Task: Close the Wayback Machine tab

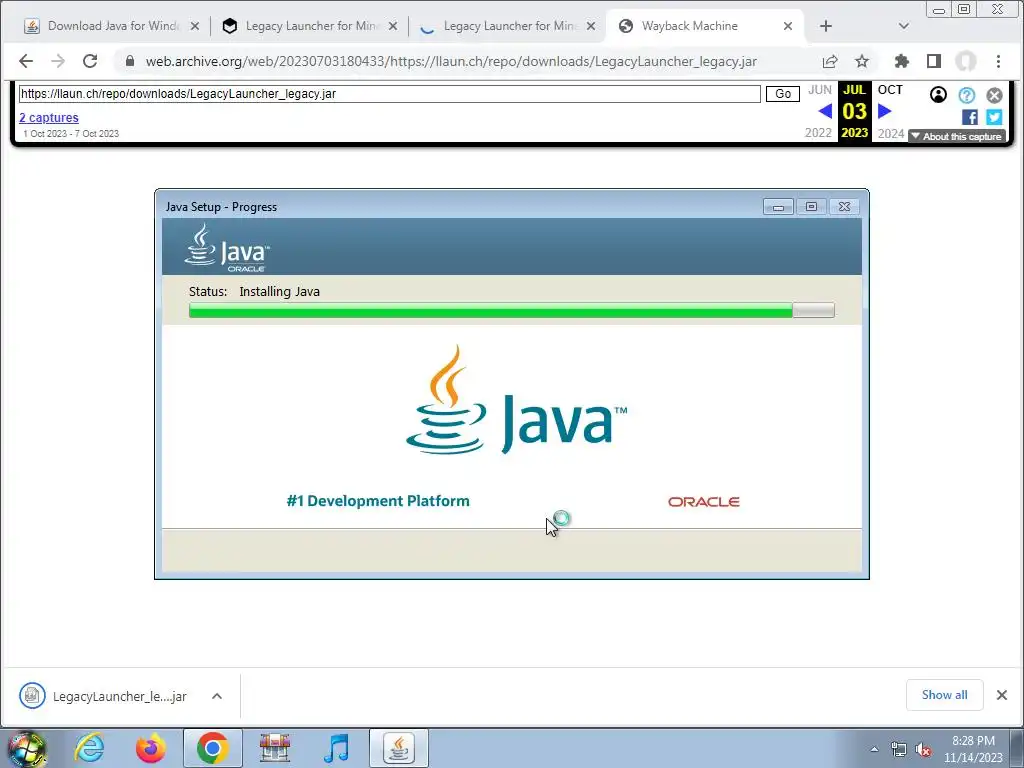Action: tap(788, 26)
